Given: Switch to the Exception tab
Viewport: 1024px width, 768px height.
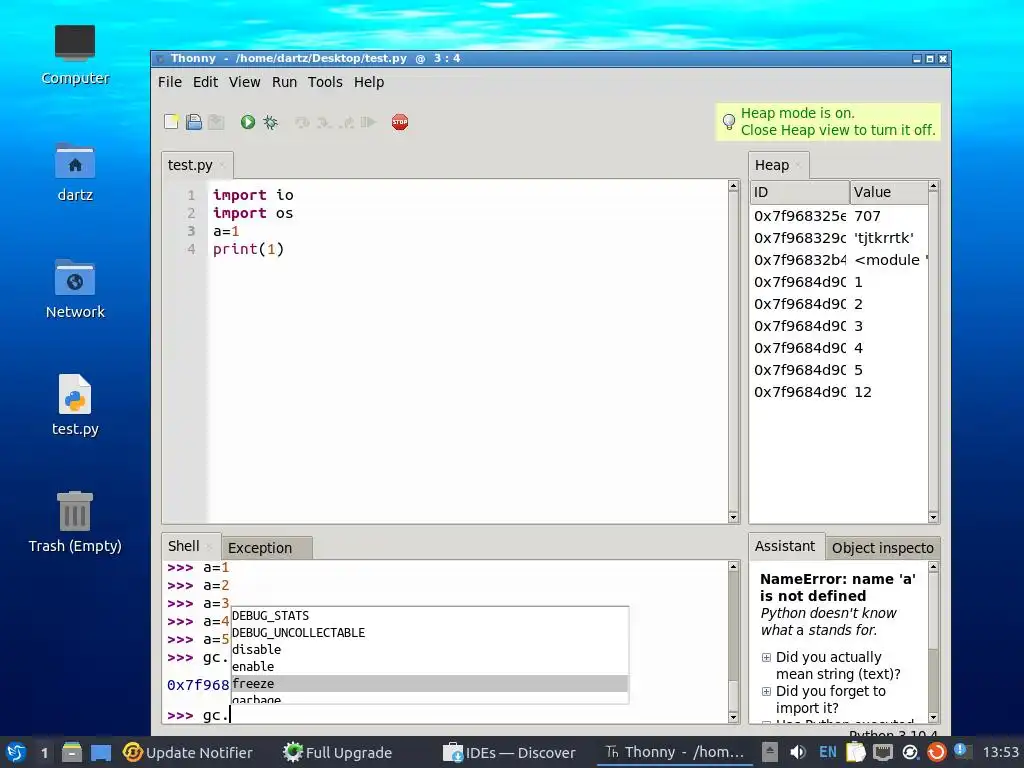Looking at the screenshot, I should pos(266,548).
